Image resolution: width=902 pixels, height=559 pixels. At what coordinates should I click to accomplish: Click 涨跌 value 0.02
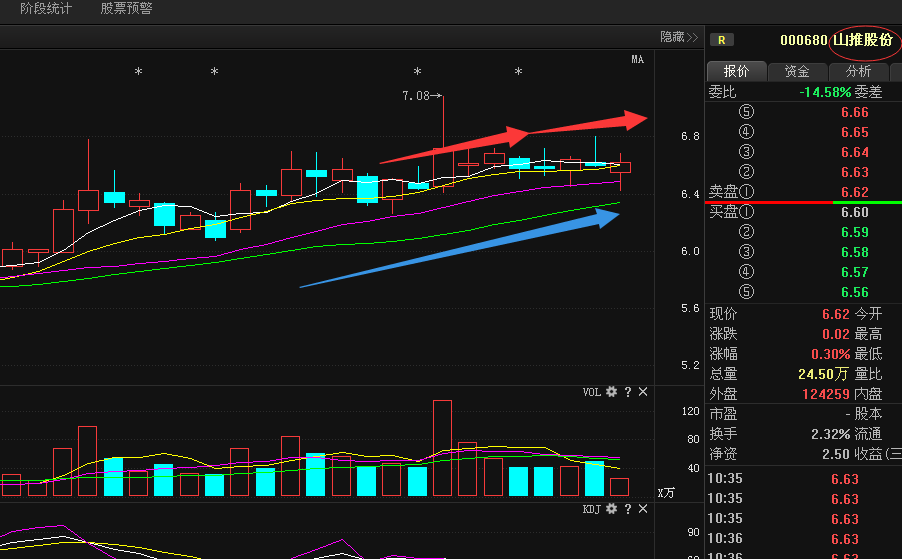[x=836, y=334]
